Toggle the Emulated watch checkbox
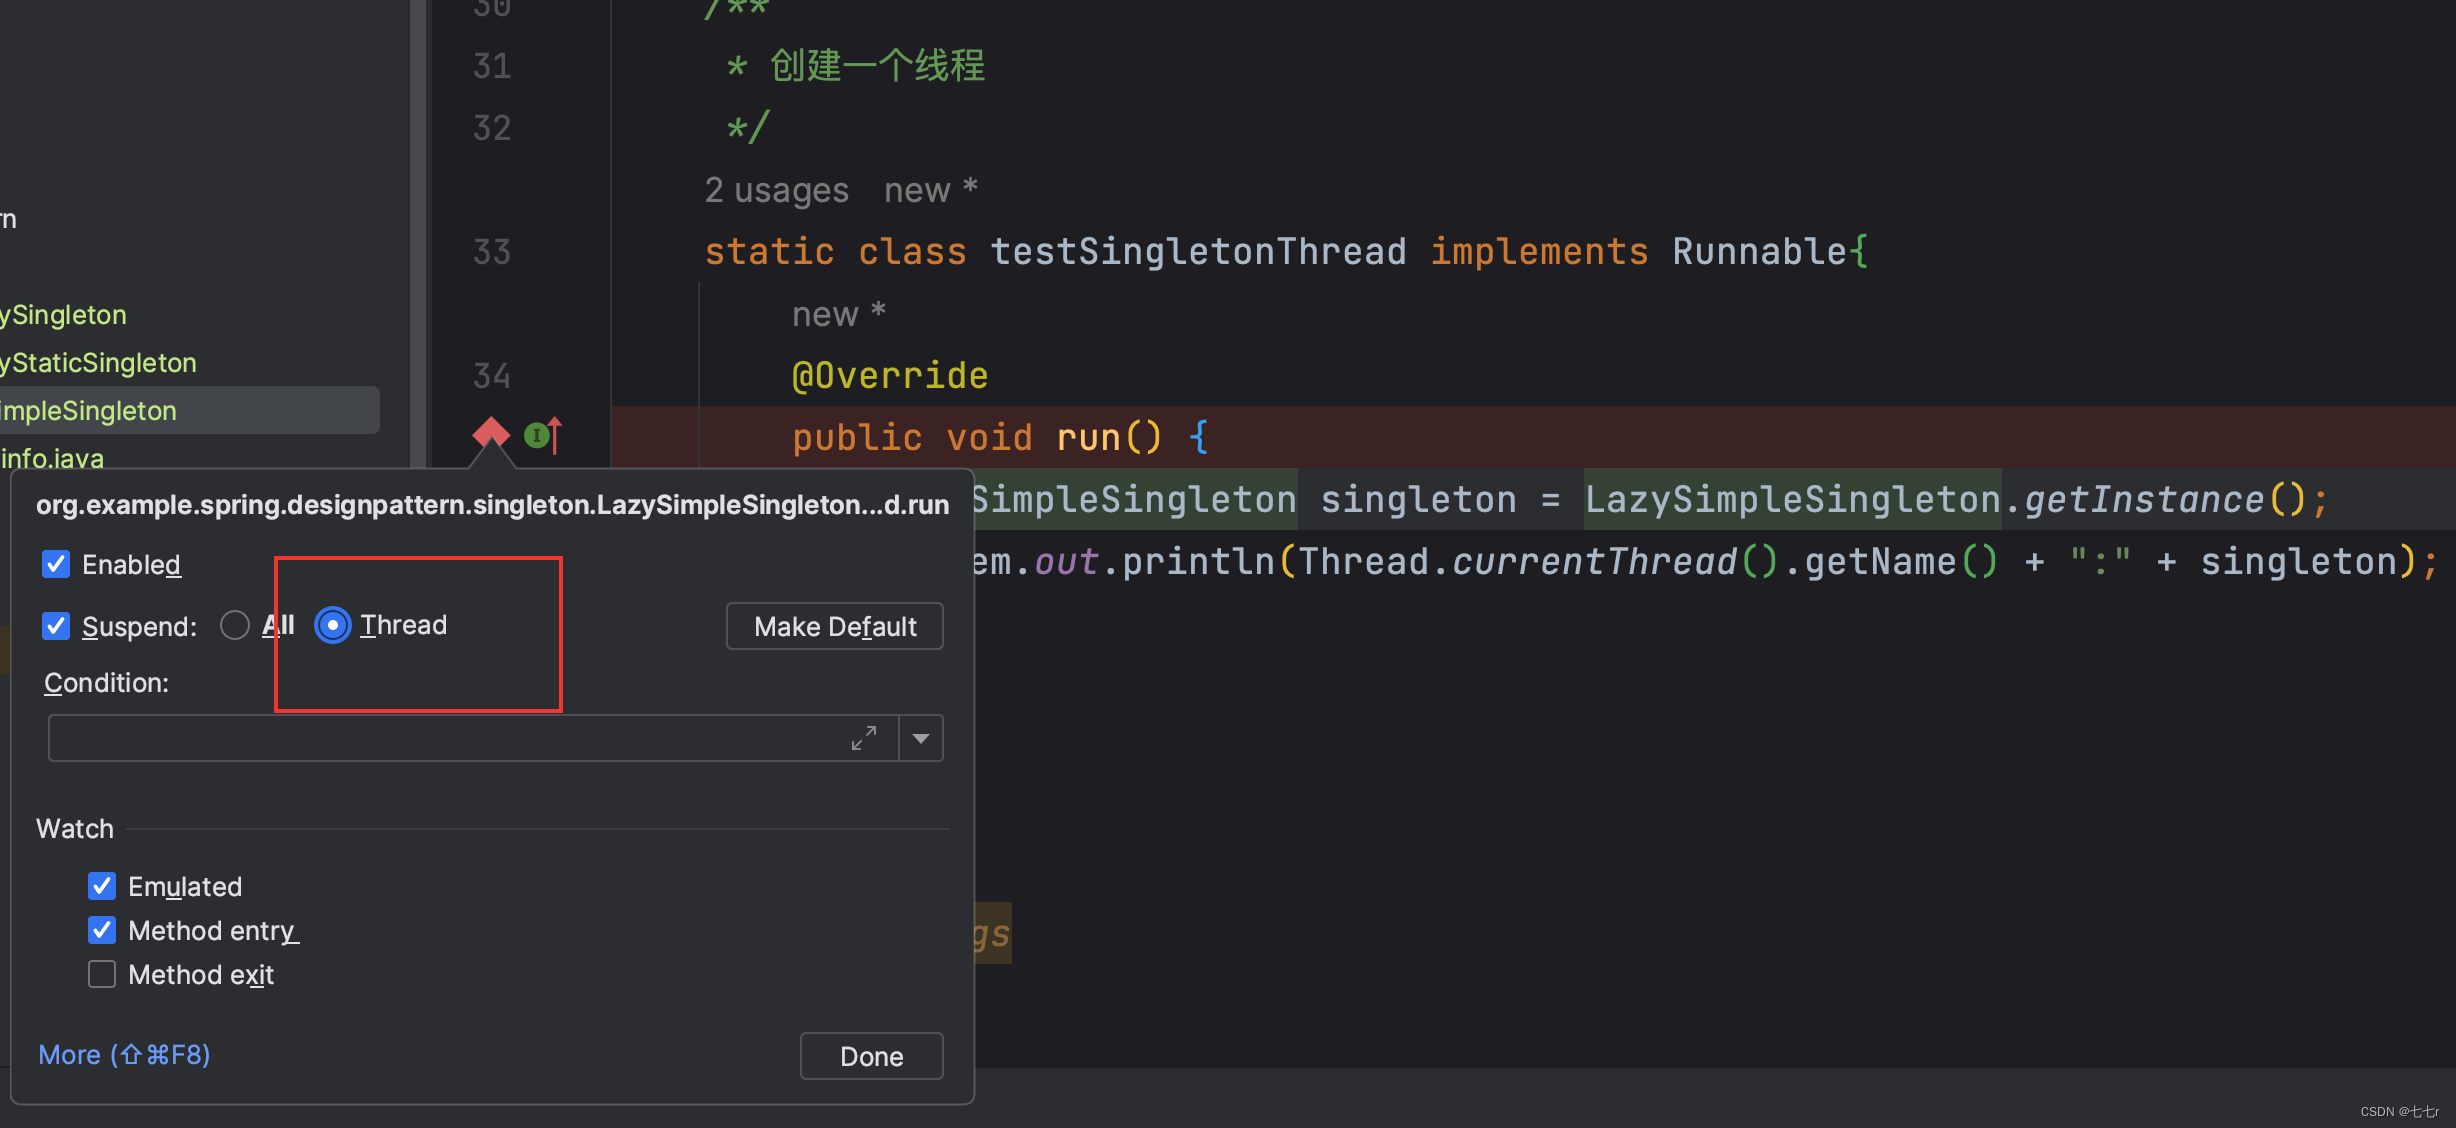 [x=102, y=886]
